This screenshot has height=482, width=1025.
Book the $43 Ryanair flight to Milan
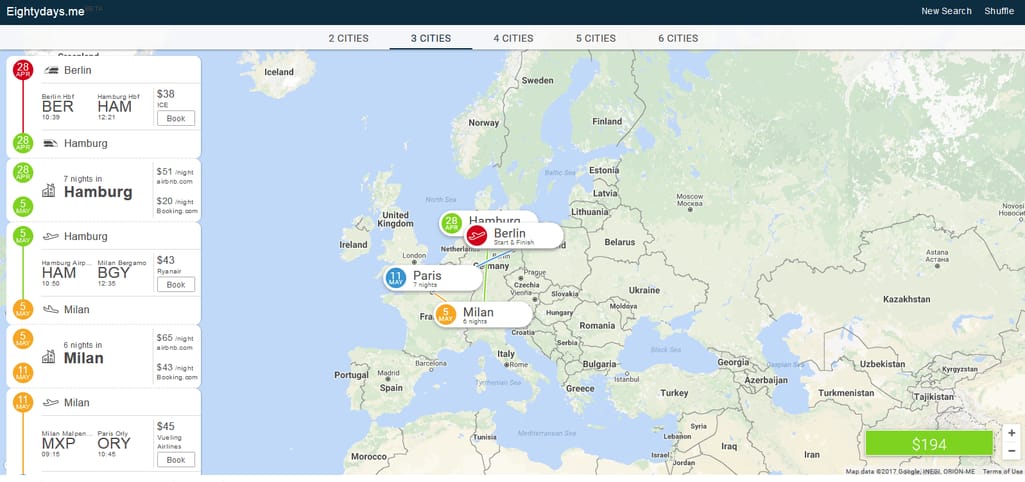click(176, 284)
